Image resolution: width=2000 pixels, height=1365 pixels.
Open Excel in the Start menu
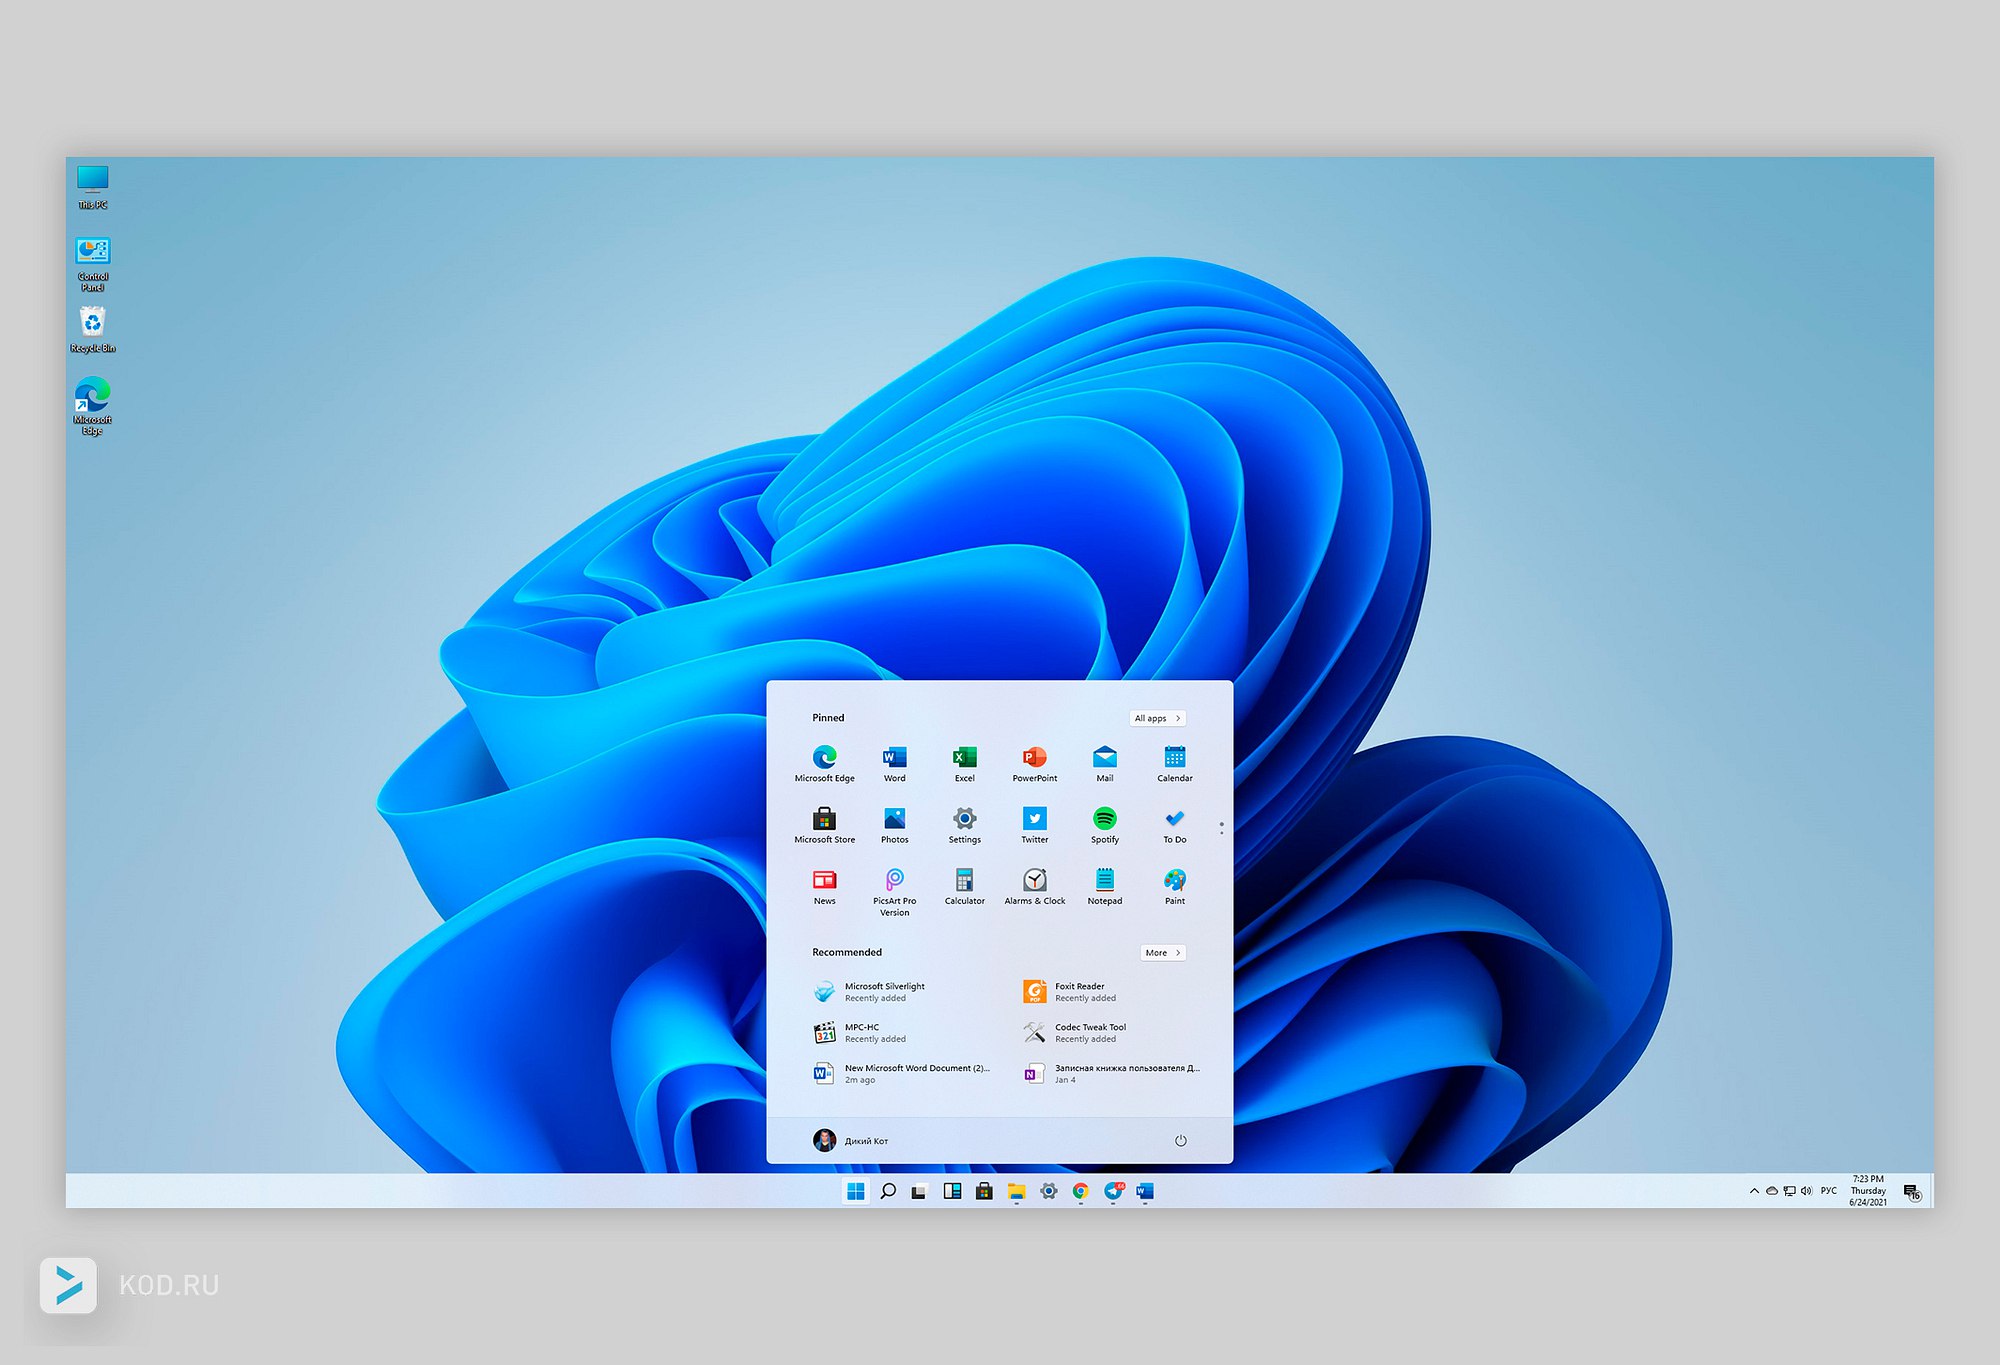tap(964, 764)
